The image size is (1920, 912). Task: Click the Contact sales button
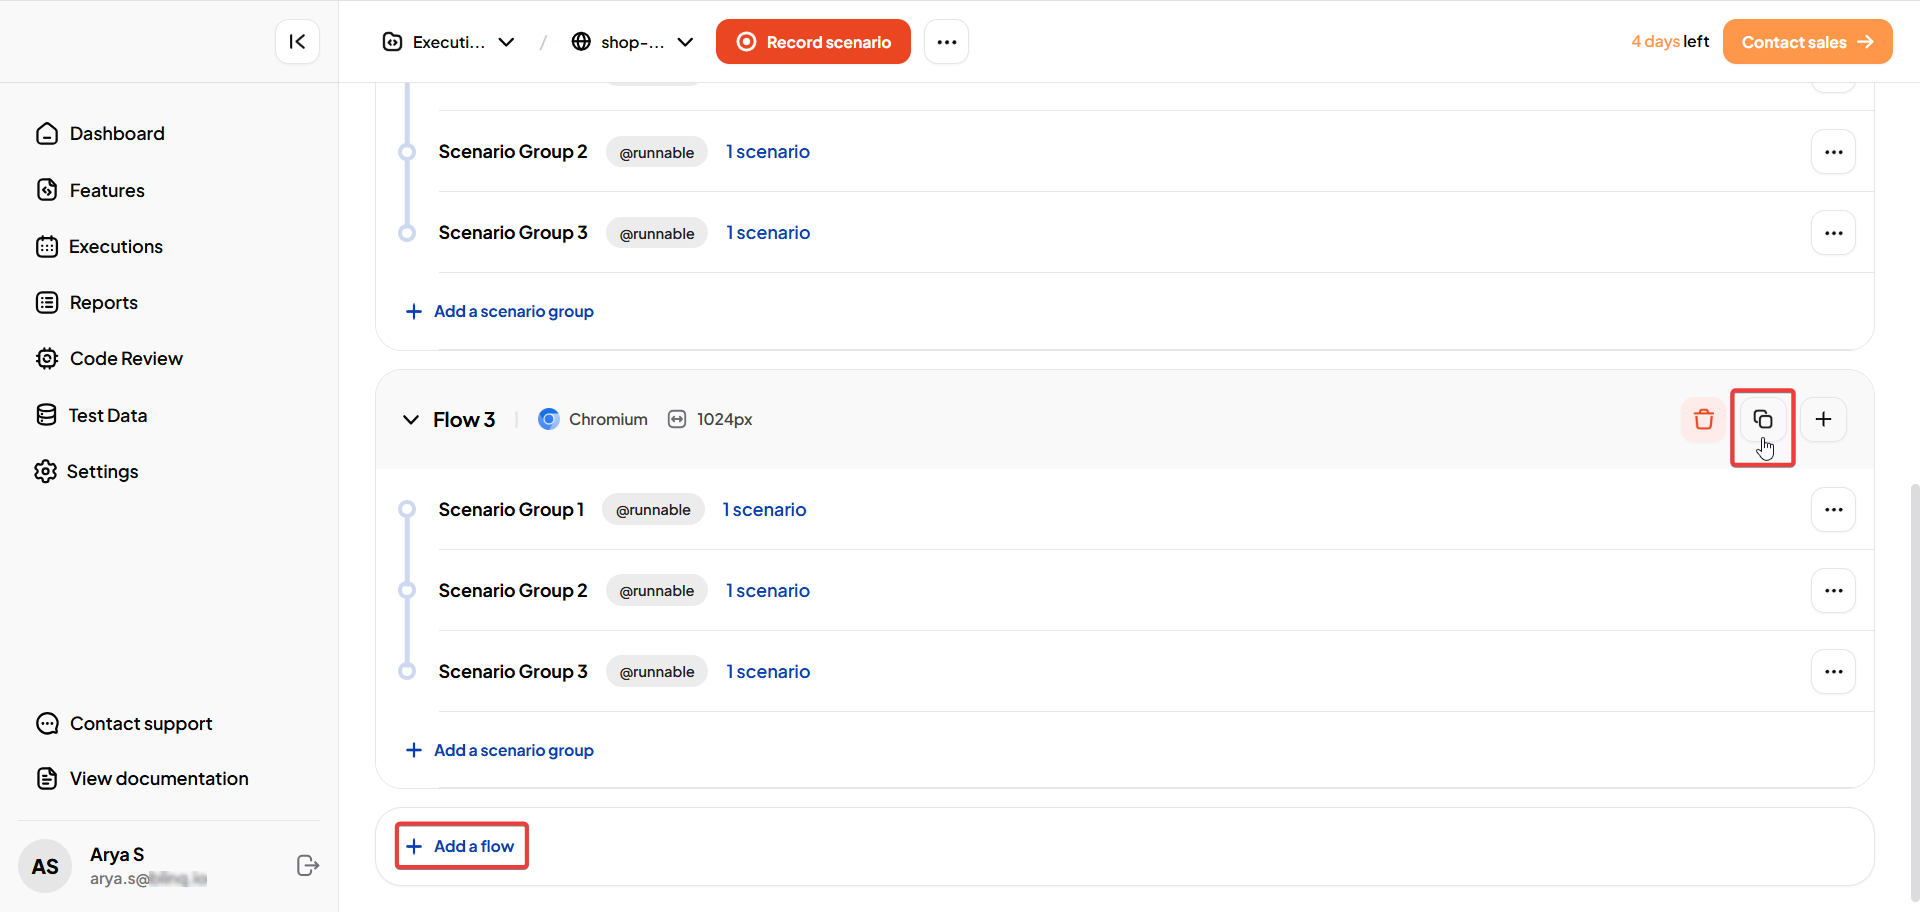click(1806, 42)
